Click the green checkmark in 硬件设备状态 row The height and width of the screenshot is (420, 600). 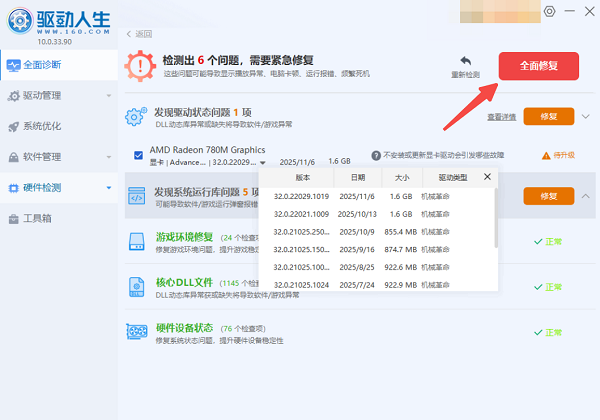click(538, 332)
